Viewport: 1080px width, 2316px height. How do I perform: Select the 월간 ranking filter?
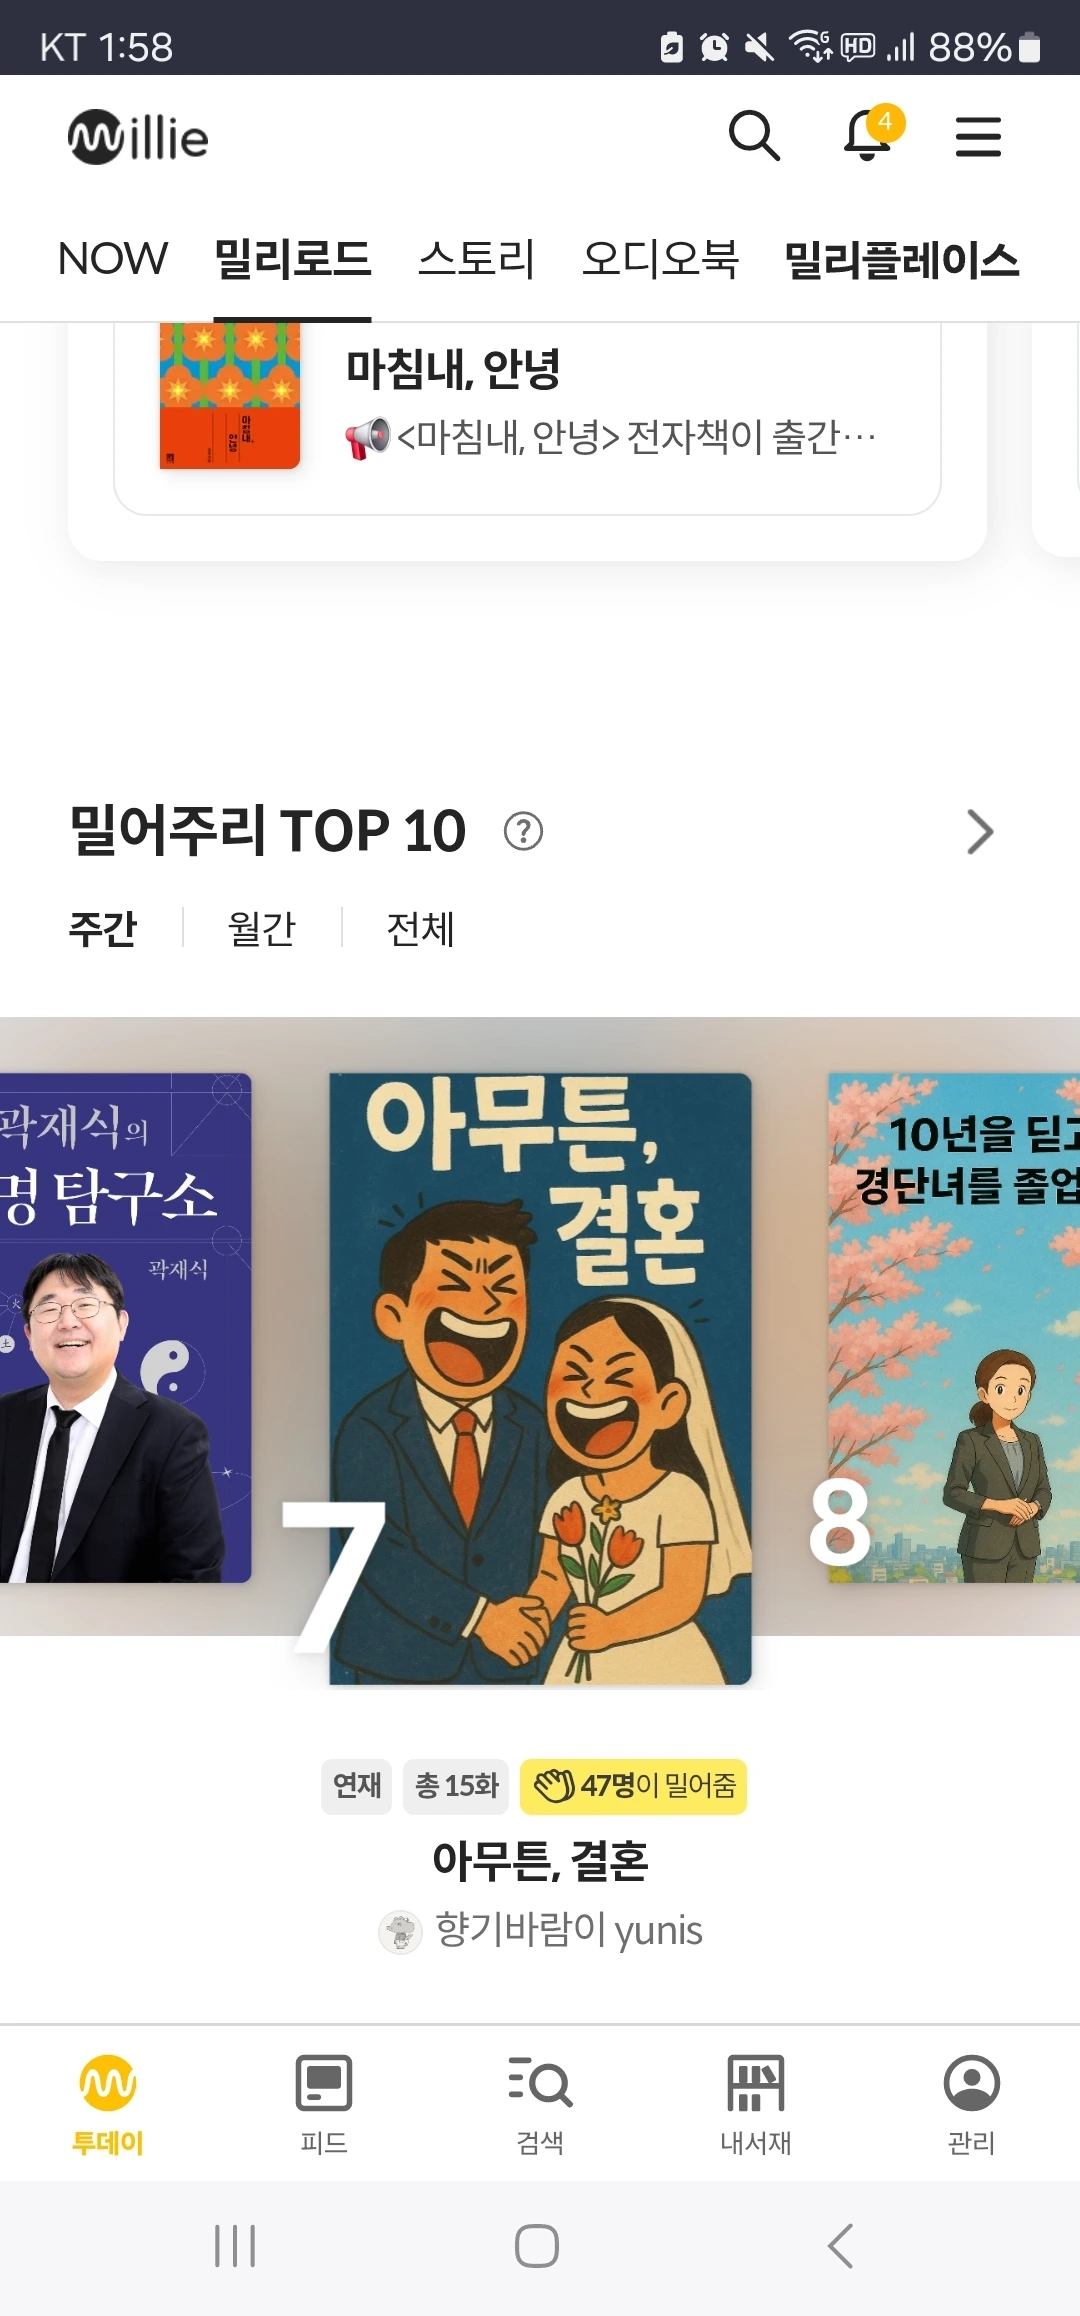click(262, 929)
